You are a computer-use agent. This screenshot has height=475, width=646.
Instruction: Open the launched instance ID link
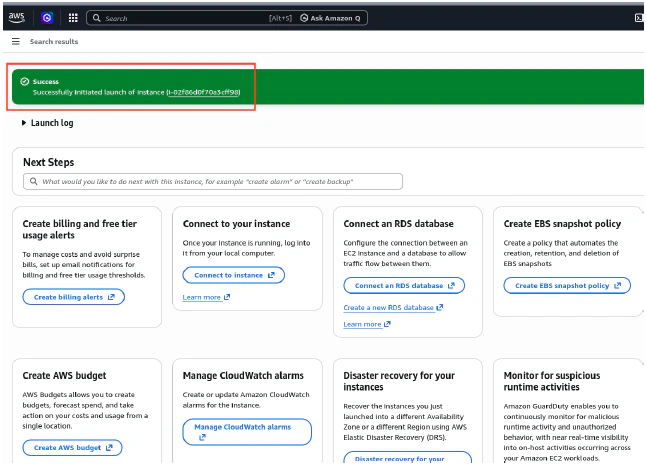coord(204,92)
